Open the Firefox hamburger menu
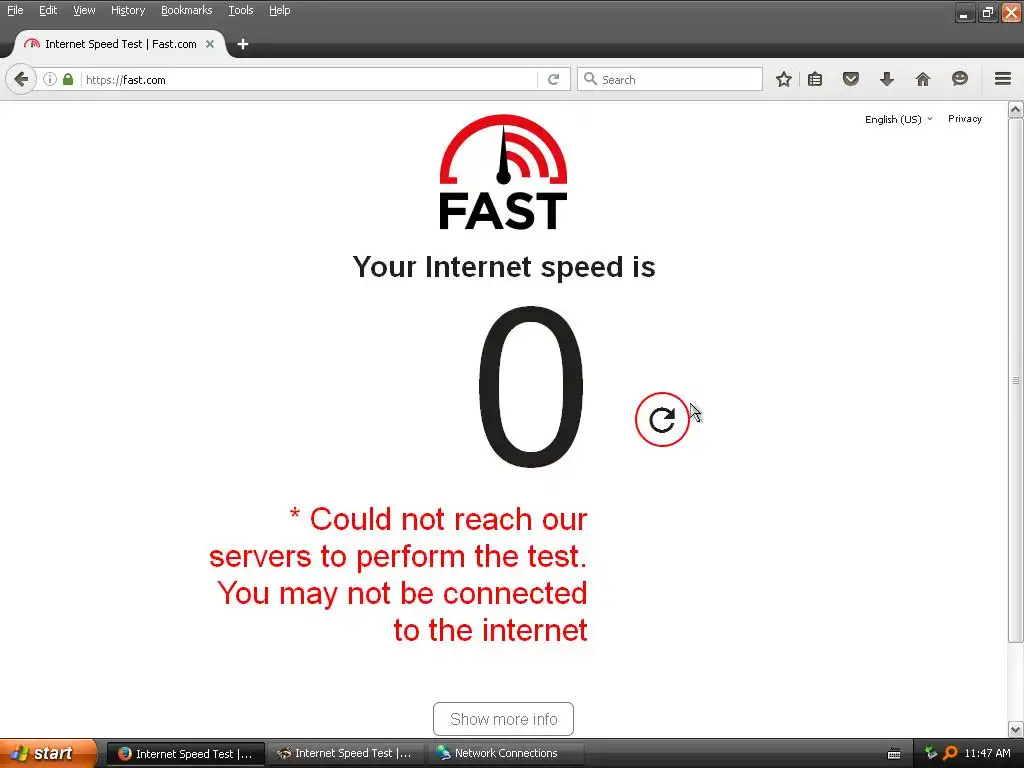This screenshot has width=1024, height=768. coord(1003,79)
